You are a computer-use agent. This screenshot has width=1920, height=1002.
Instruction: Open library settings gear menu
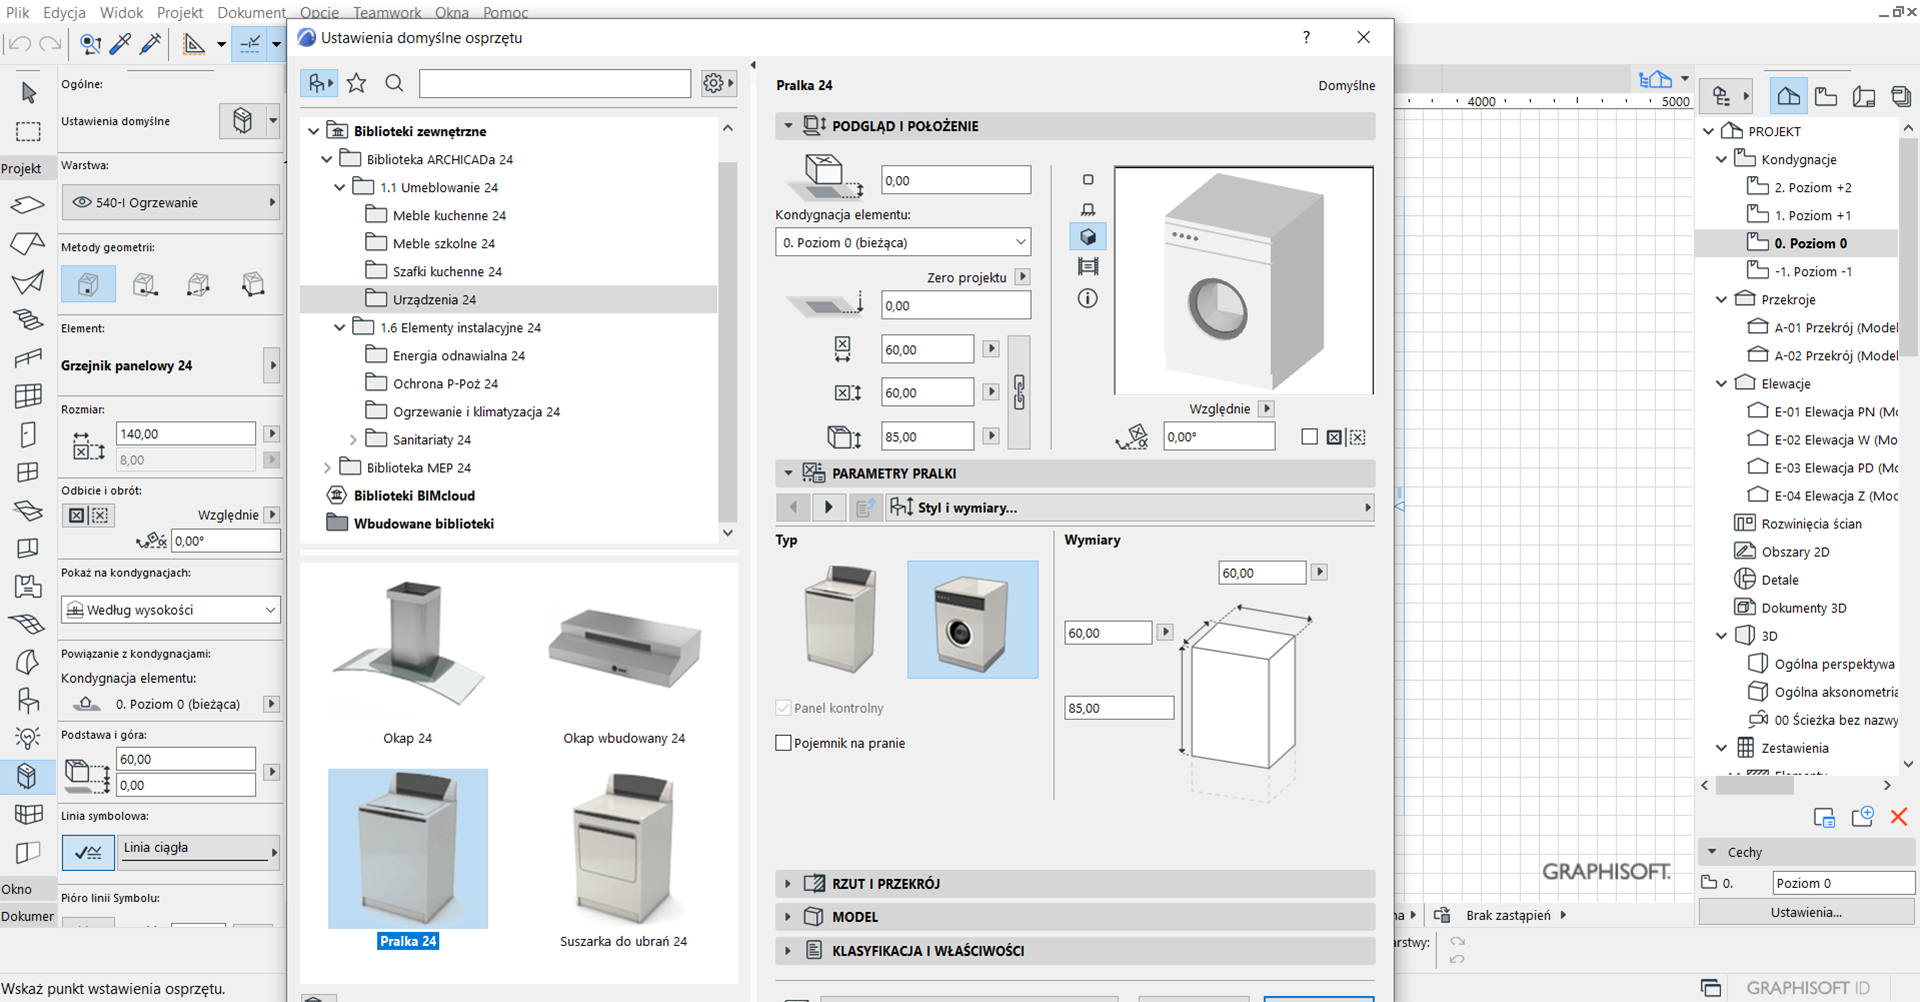[717, 84]
